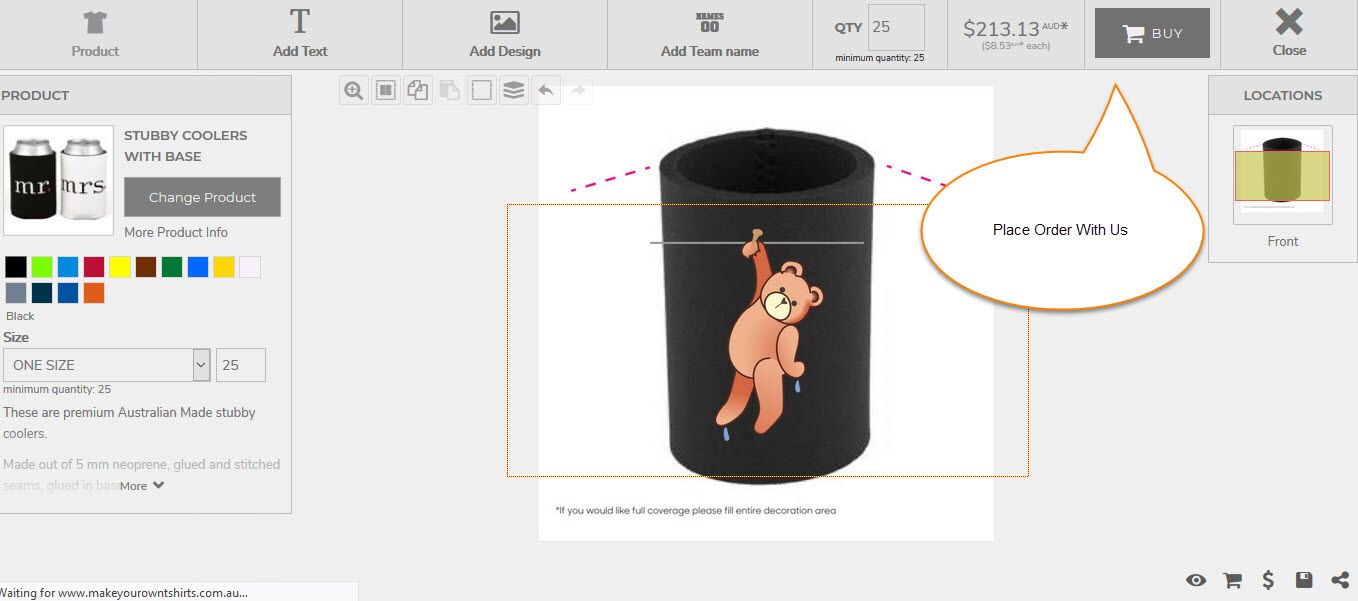Click the copy/duplicate icon in canvas toolbar
The height and width of the screenshot is (601, 1358).
[417, 91]
